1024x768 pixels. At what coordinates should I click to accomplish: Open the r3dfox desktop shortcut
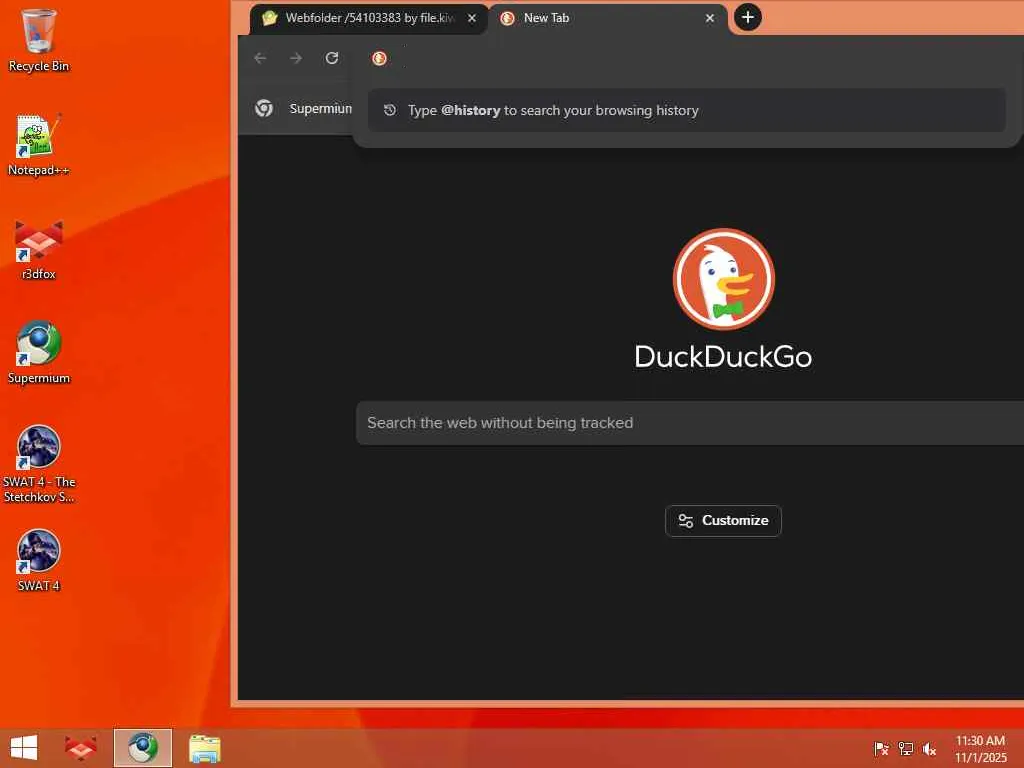(x=39, y=249)
